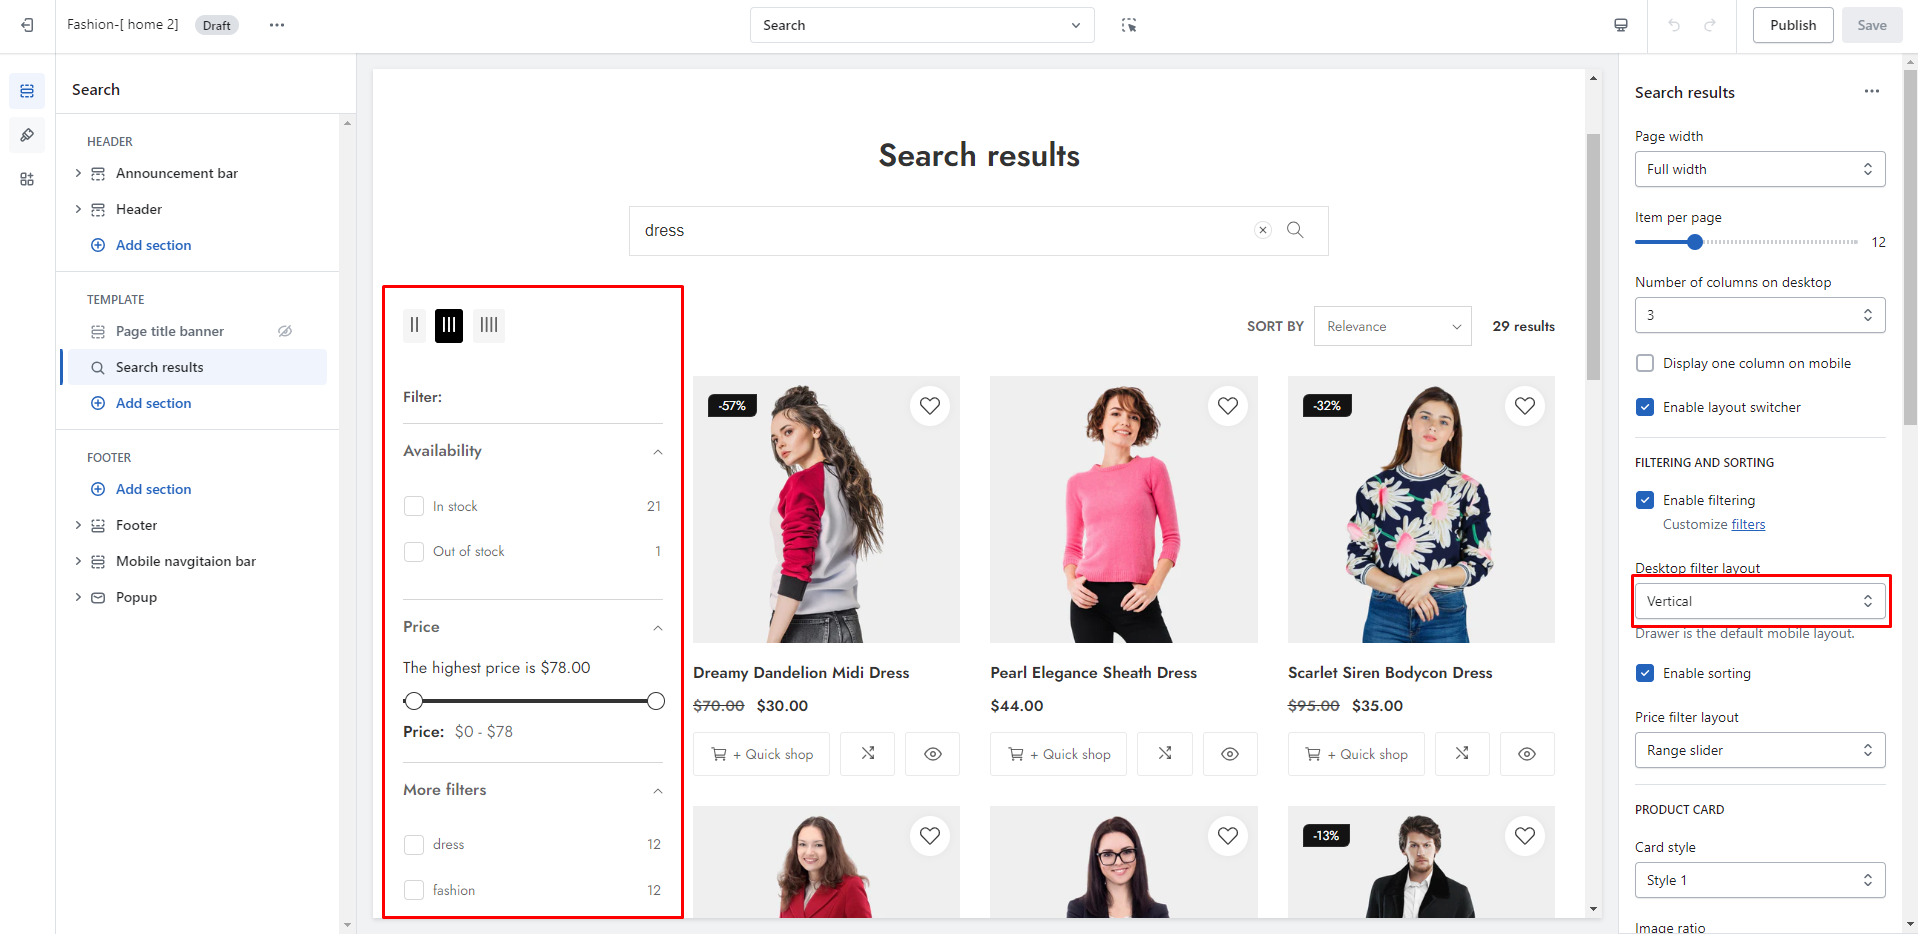
Task: Check Display one column on mobile
Action: pyautogui.click(x=1645, y=363)
